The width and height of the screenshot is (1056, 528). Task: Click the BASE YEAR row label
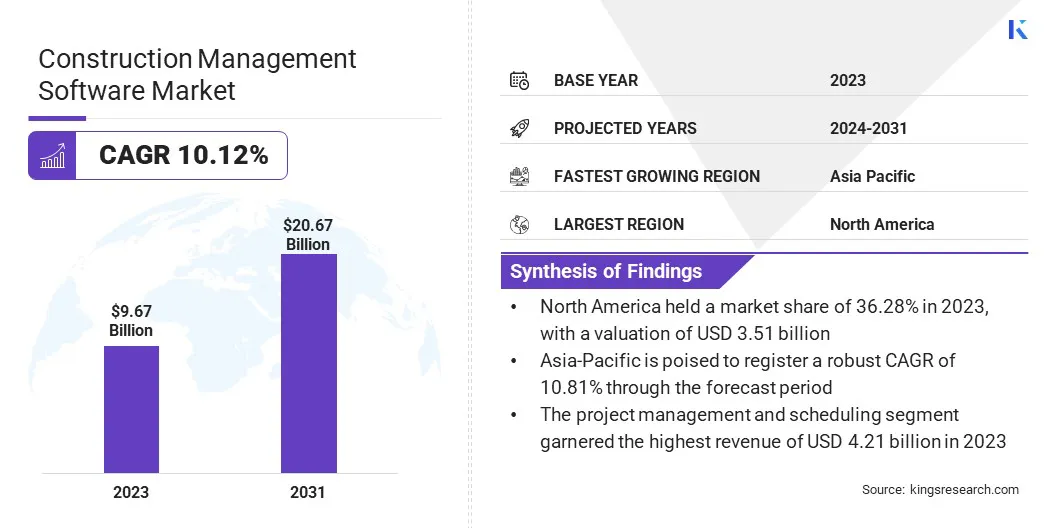595,80
